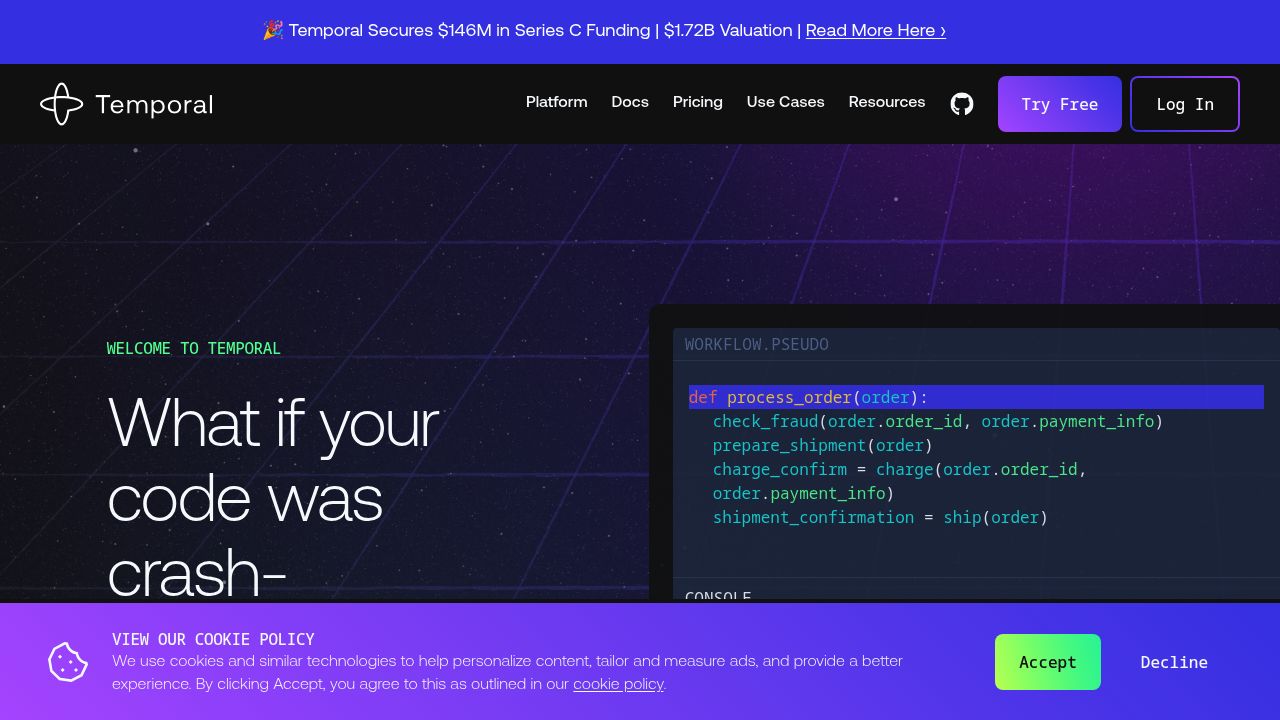1280x720 pixels.
Task: Click the order.payment_info) code line
Action: tap(804, 494)
